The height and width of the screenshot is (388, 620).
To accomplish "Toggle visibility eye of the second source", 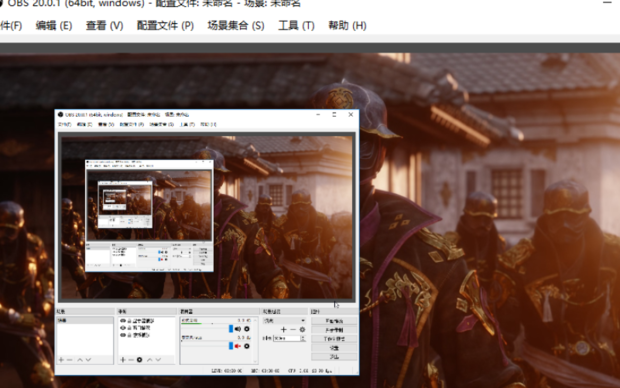I will pyautogui.click(x=123, y=328).
